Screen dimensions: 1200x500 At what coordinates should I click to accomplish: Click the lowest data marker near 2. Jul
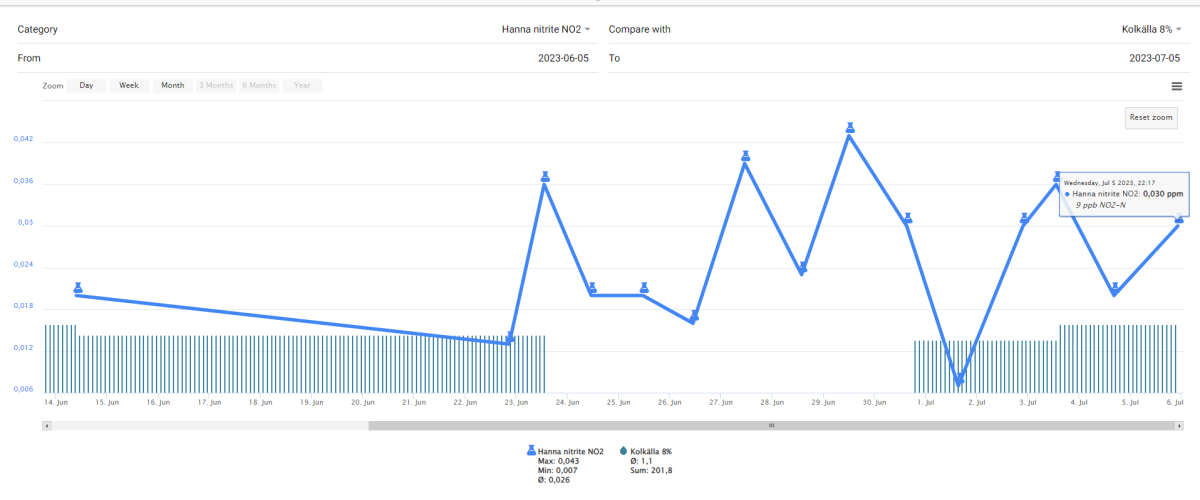pyautogui.click(x=960, y=378)
